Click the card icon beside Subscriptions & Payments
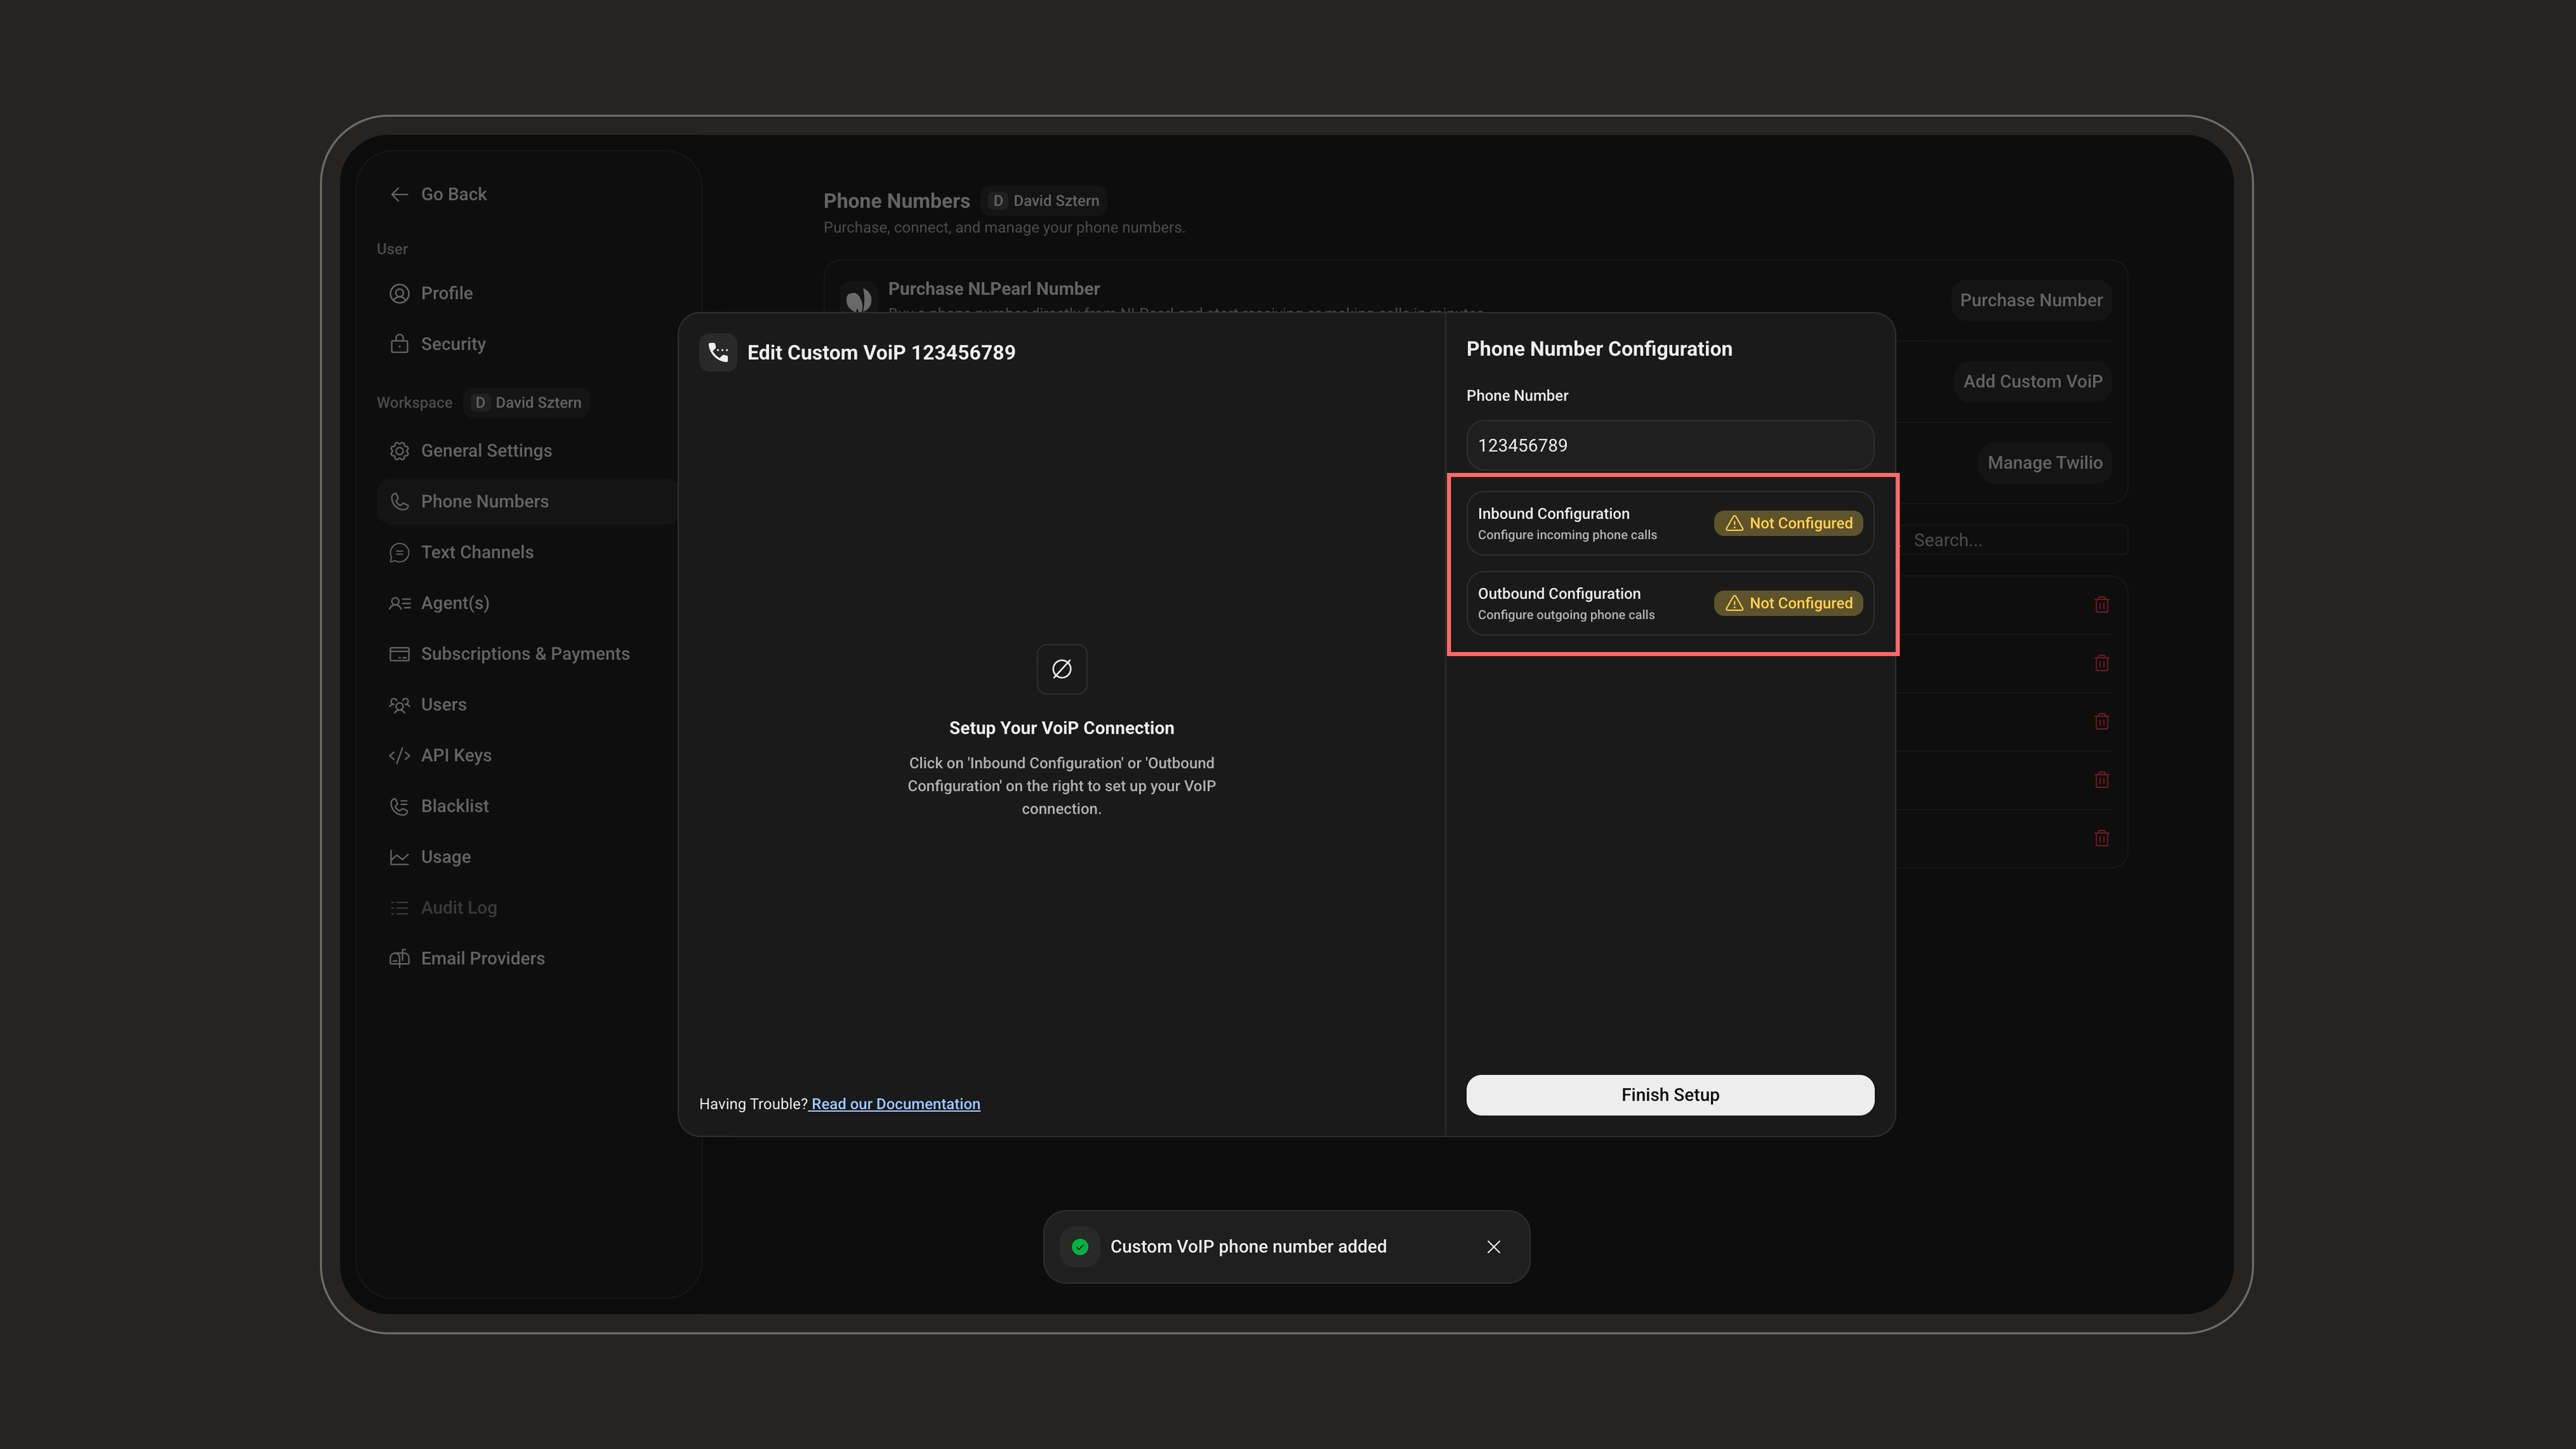 tap(399, 654)
